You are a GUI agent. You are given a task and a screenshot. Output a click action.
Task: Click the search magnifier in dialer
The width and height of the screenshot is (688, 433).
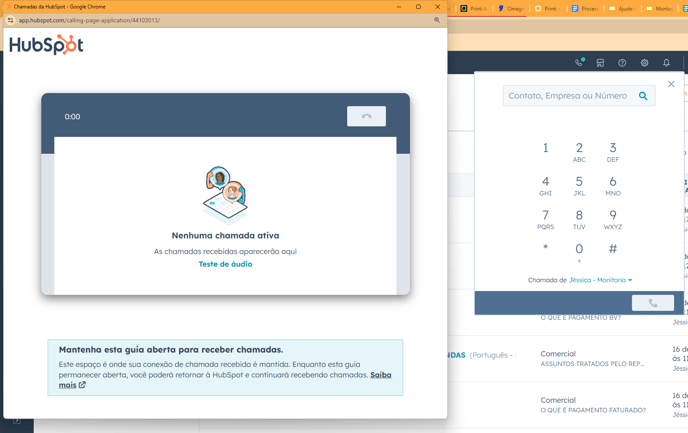coord(643,96)
